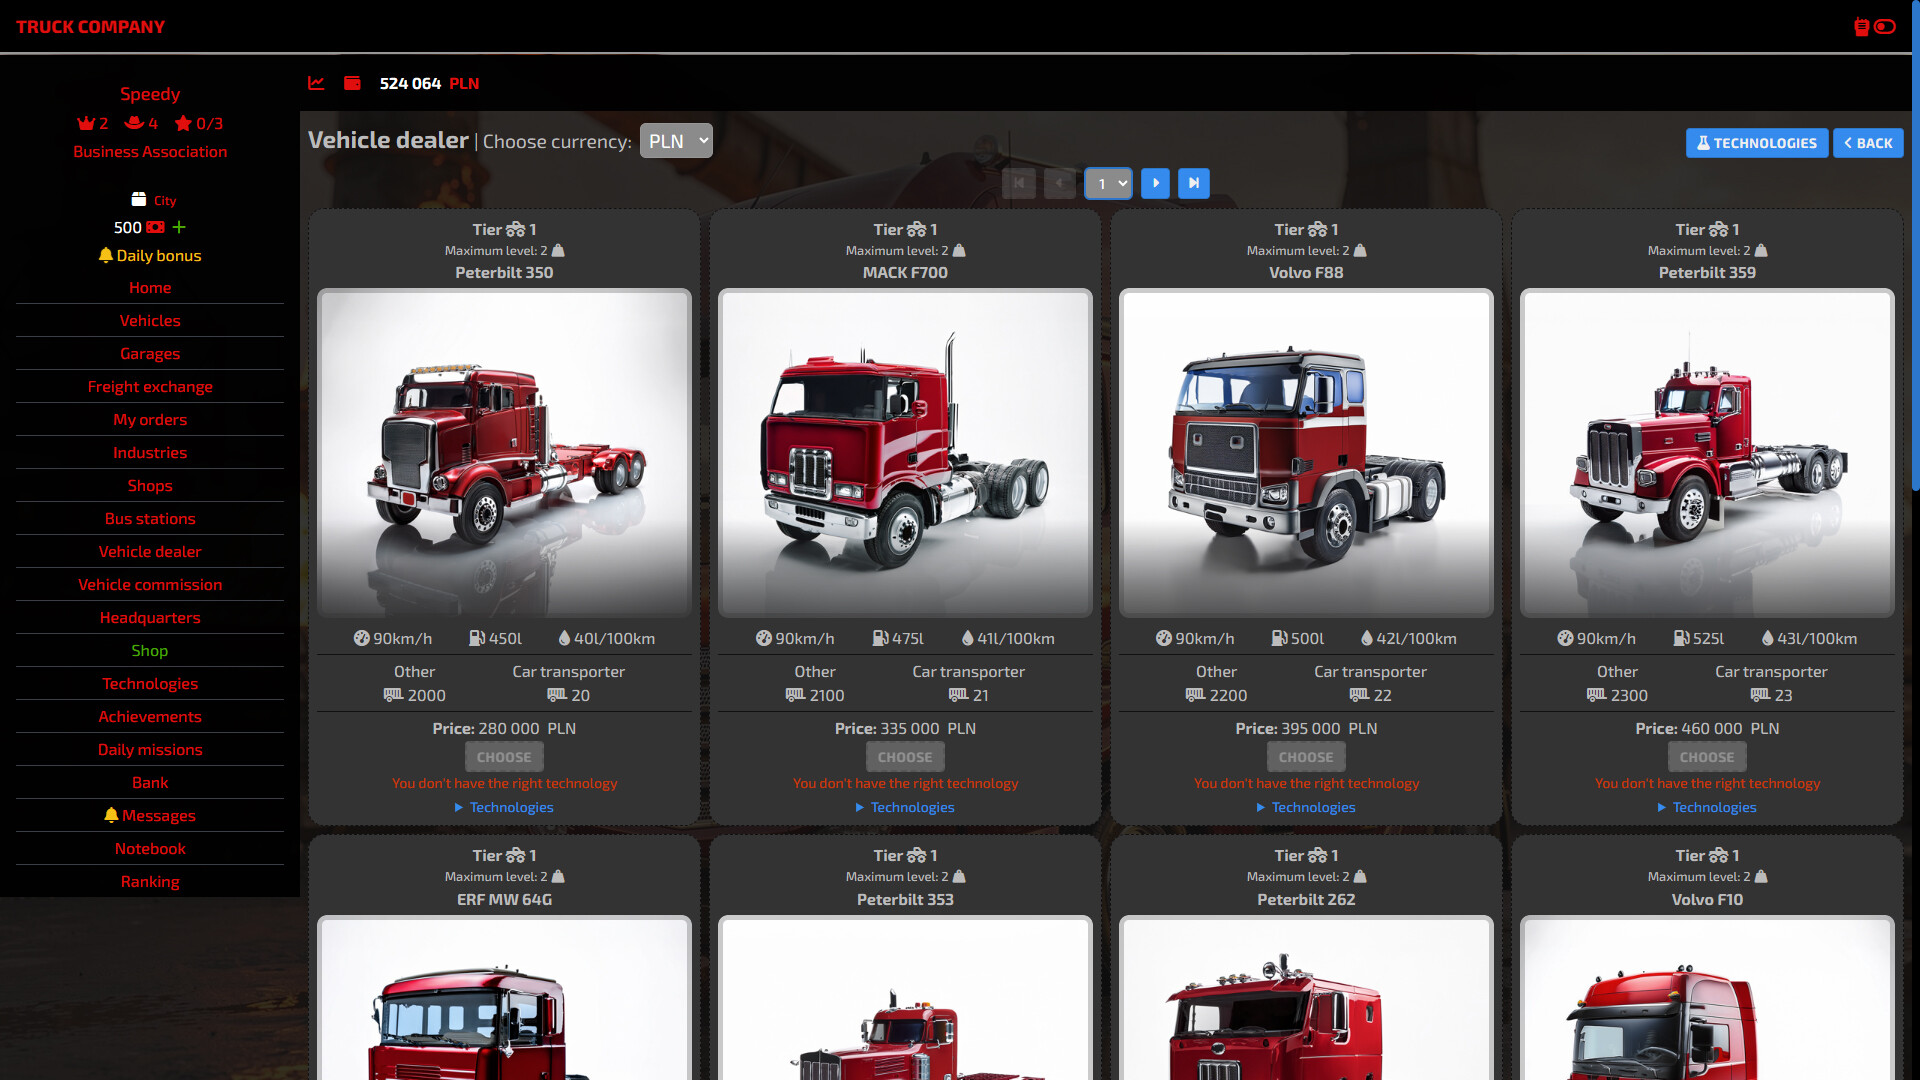Click the MACK F700 truck image
Image resolution: width=1920 pixels, height=1080 pixels.
[x=905, y=453]
